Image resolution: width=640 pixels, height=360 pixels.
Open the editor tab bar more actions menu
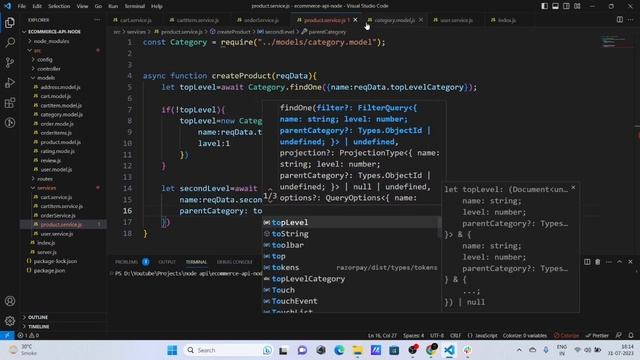pyautogui.click(x=631, y=20)
